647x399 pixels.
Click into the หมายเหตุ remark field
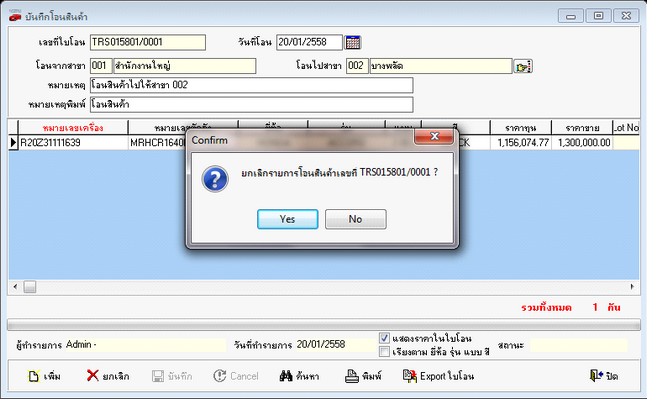252,85
